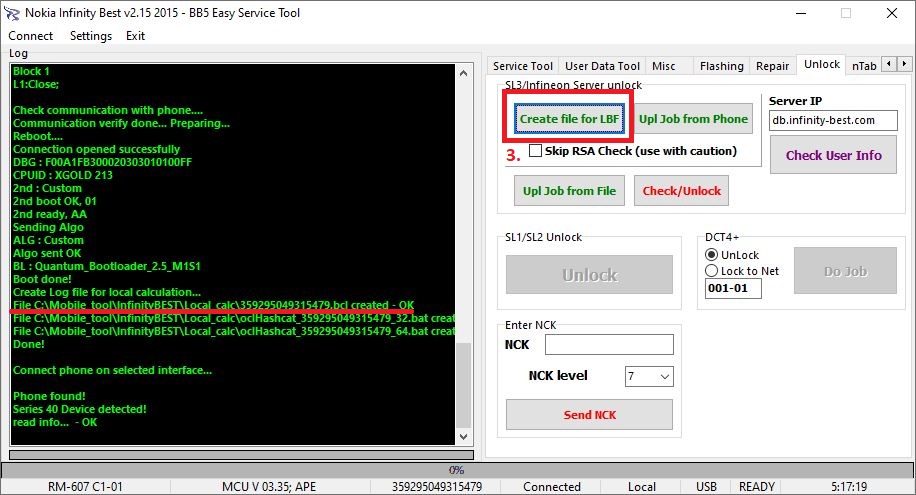Viewport: 916px width, 495px height.
Task: Open the Flashing tab
Action: click(x=721, y=66)
